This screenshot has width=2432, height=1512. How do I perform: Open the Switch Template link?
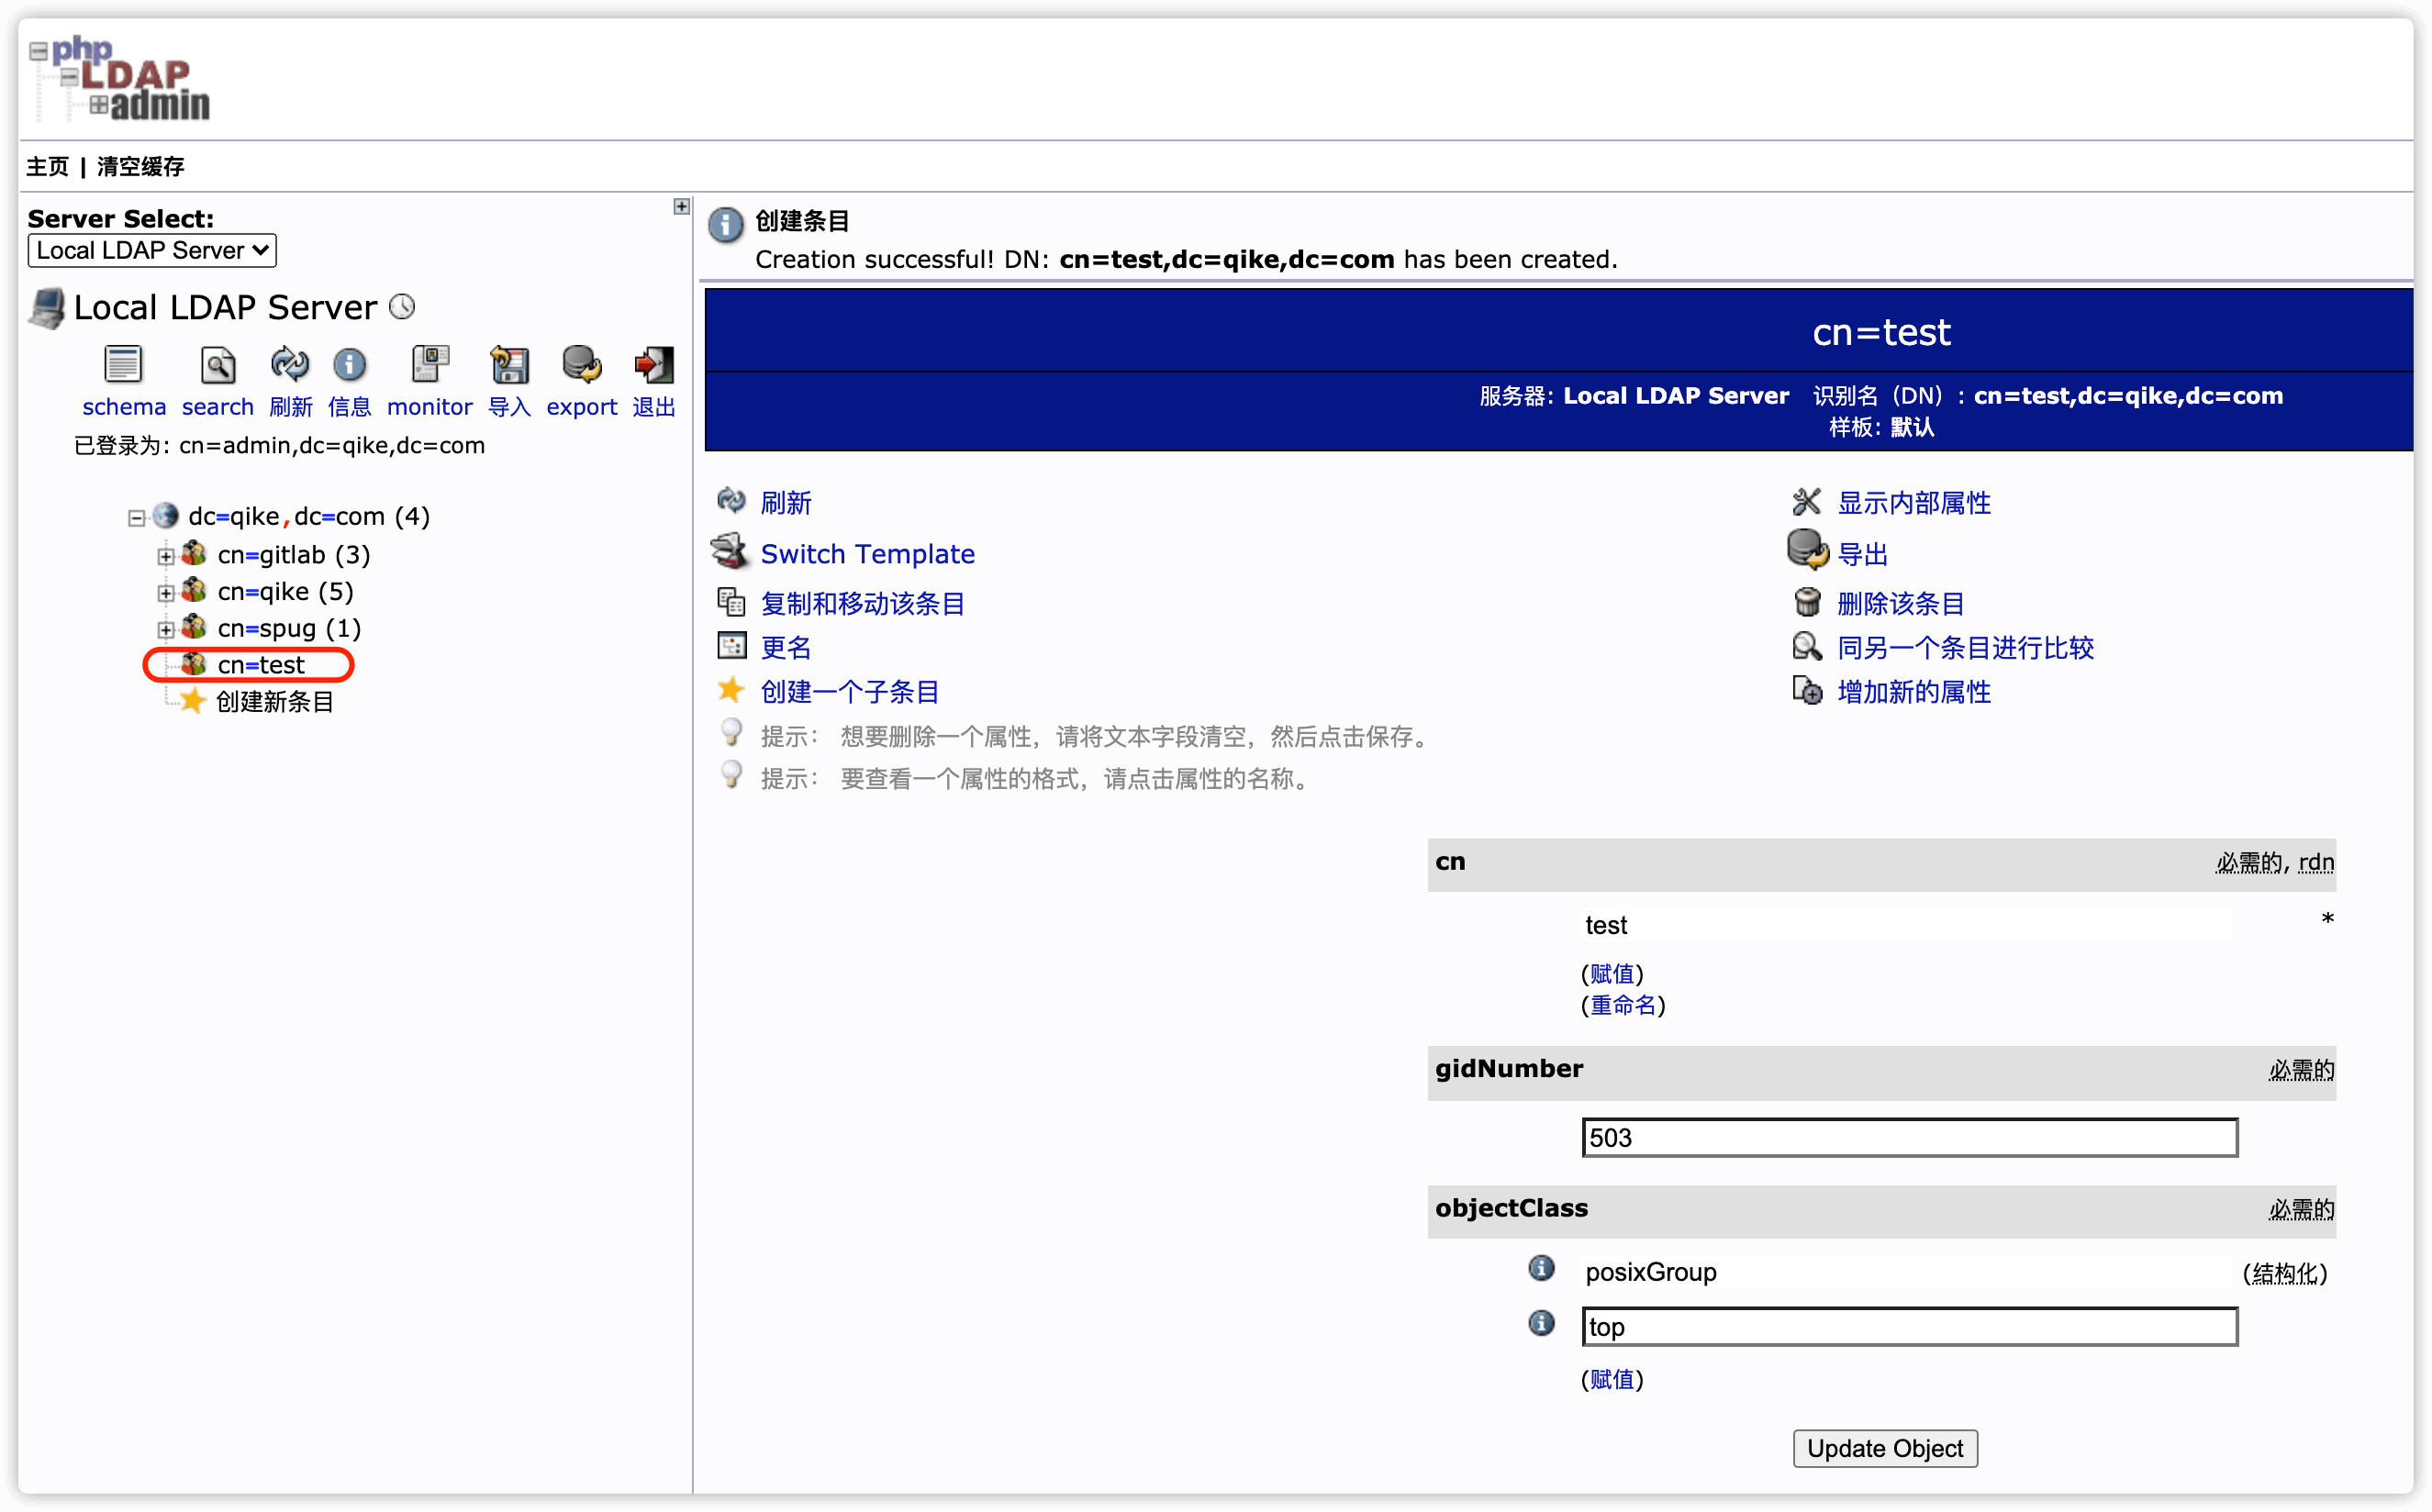[x=867, y=554]
